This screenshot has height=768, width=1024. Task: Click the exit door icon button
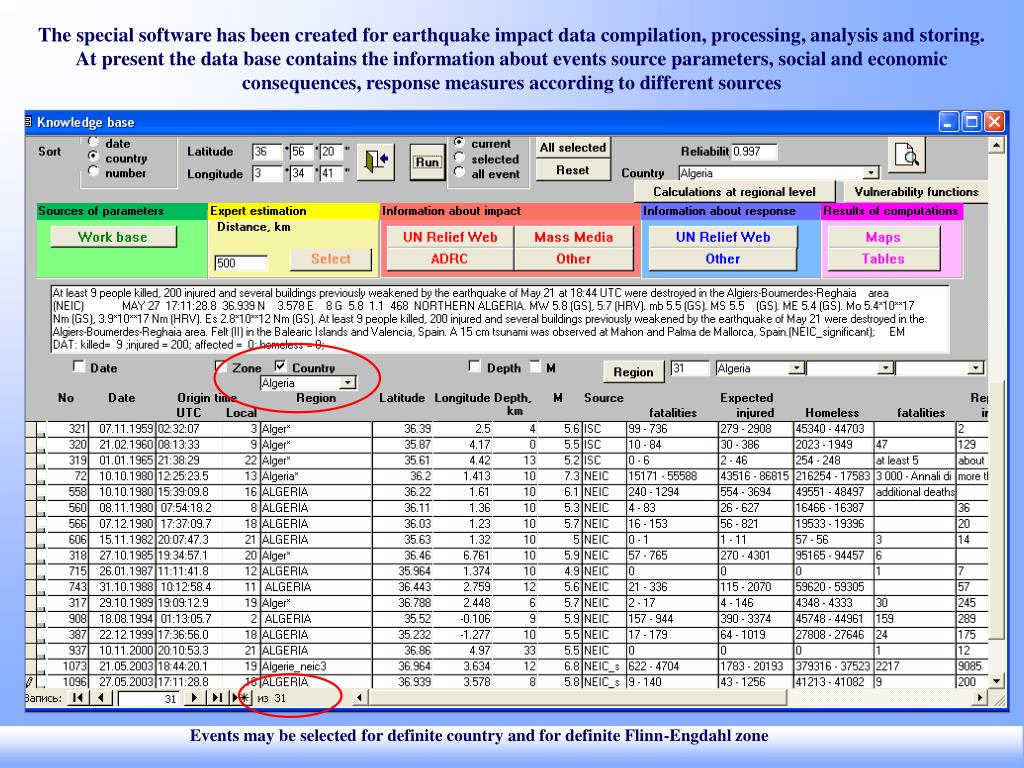(x=376, y=161)
